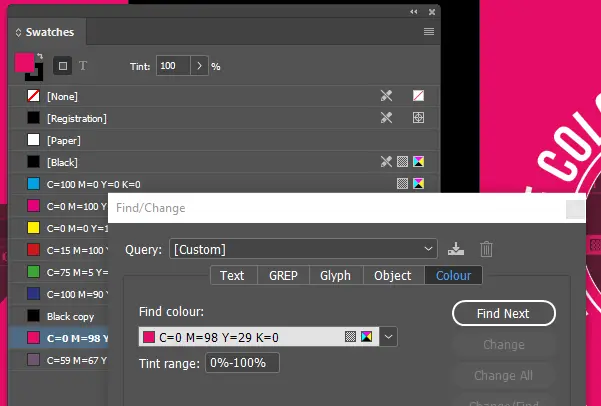The height and width of the screenshot is (406, 601).
Task: Click Registration swatch crosshair icon
Action: [x=418, y=118]
